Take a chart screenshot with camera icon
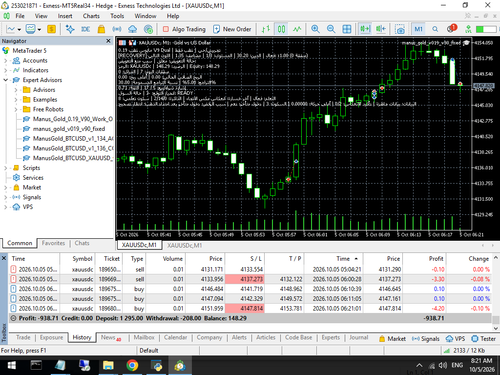 (x=400, y=29)
